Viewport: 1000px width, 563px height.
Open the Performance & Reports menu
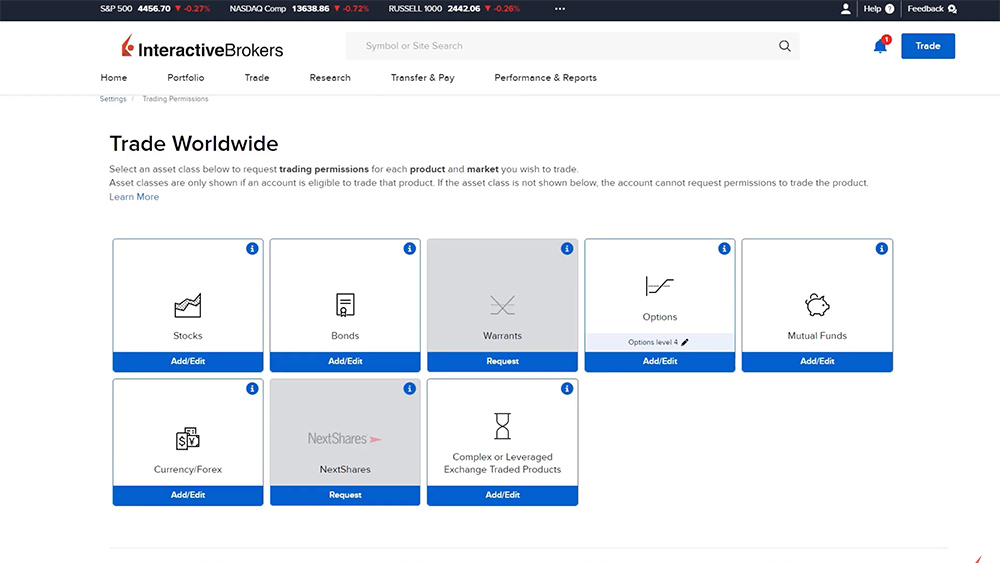pyautogui.click(x=545, y=78)
